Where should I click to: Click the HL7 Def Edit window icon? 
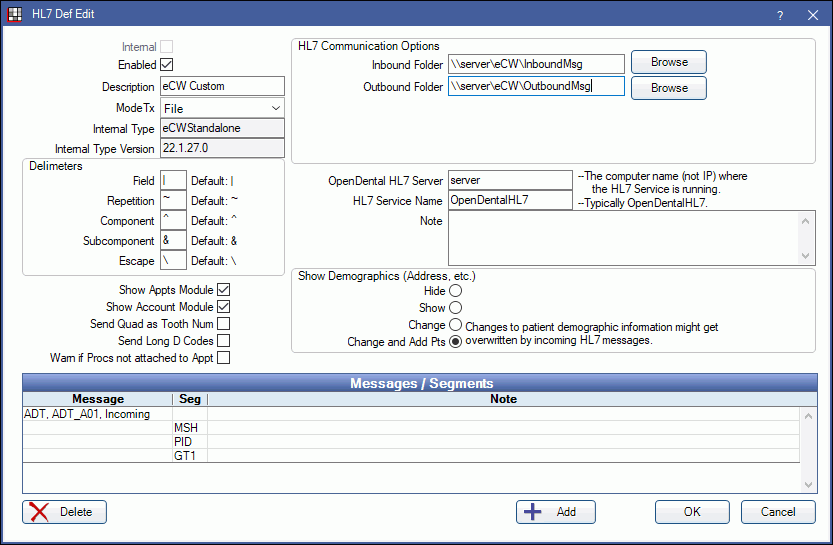tap(16, 15)
